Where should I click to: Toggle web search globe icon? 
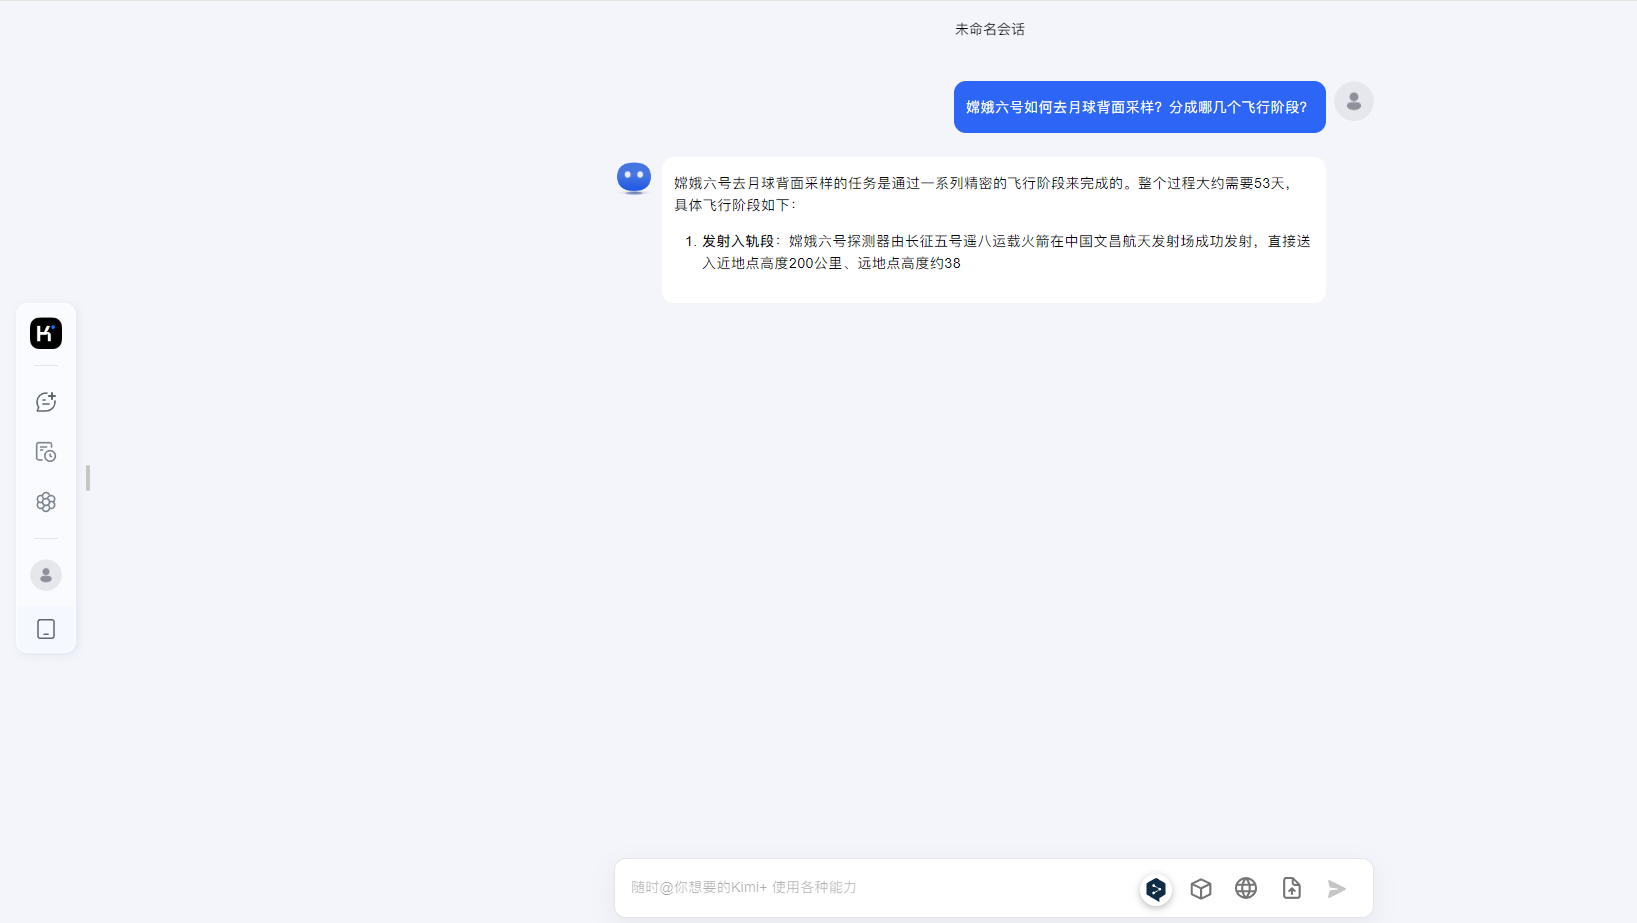coord(1246,888)
